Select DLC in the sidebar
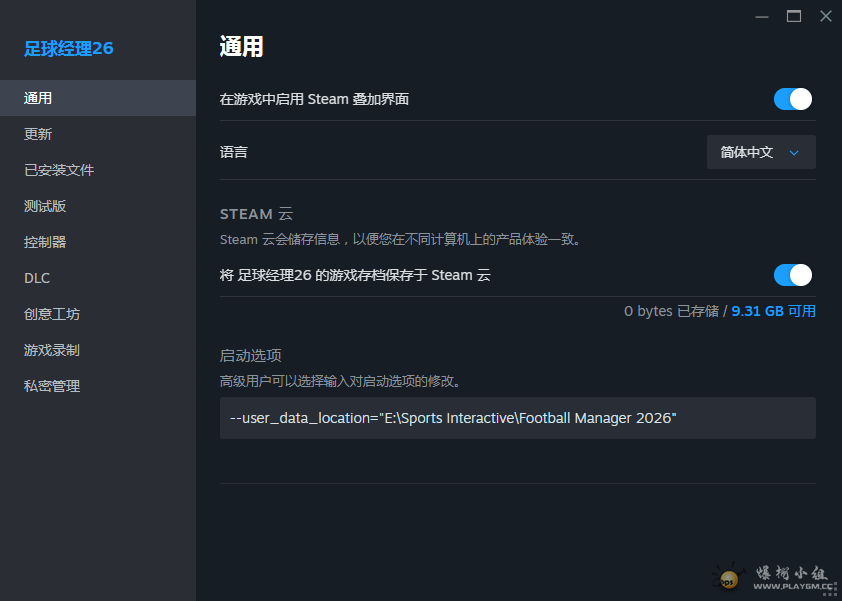This screenshot has width=842, height=601. click(x=37, y=278)
